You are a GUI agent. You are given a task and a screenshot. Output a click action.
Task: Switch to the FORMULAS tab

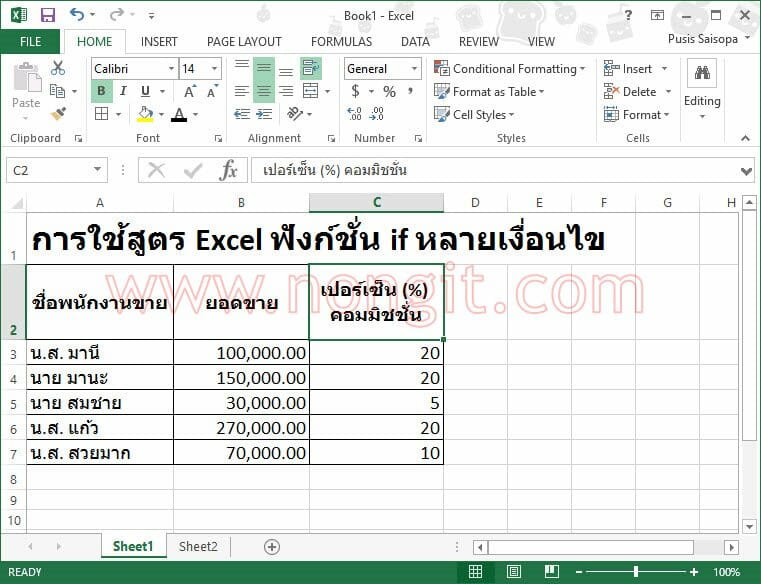(x=341, y=42)
